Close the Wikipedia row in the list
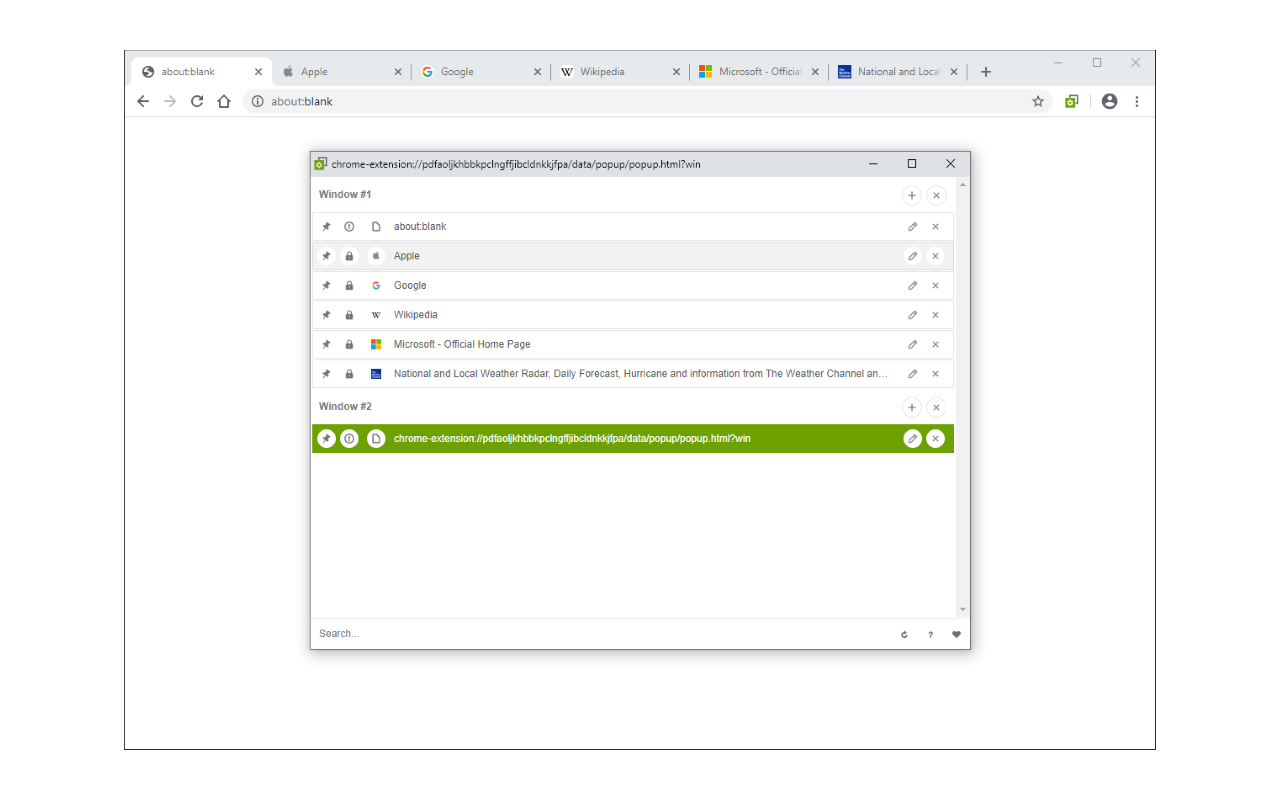This screenshot has height=800, width=1280. click(935, 315)
